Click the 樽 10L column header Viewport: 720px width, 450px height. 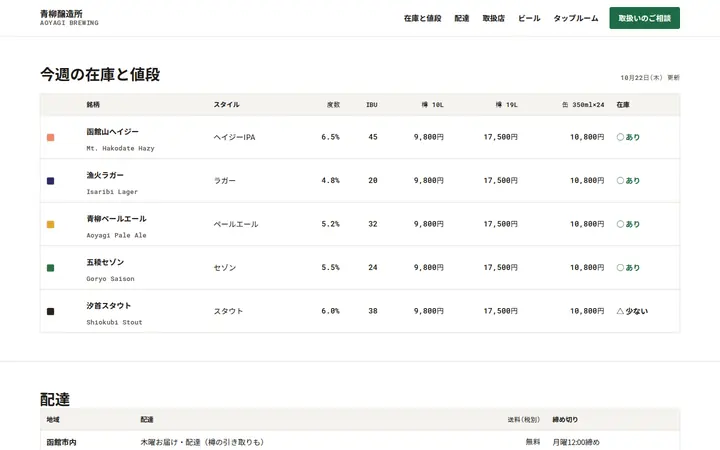click(433, 105)
